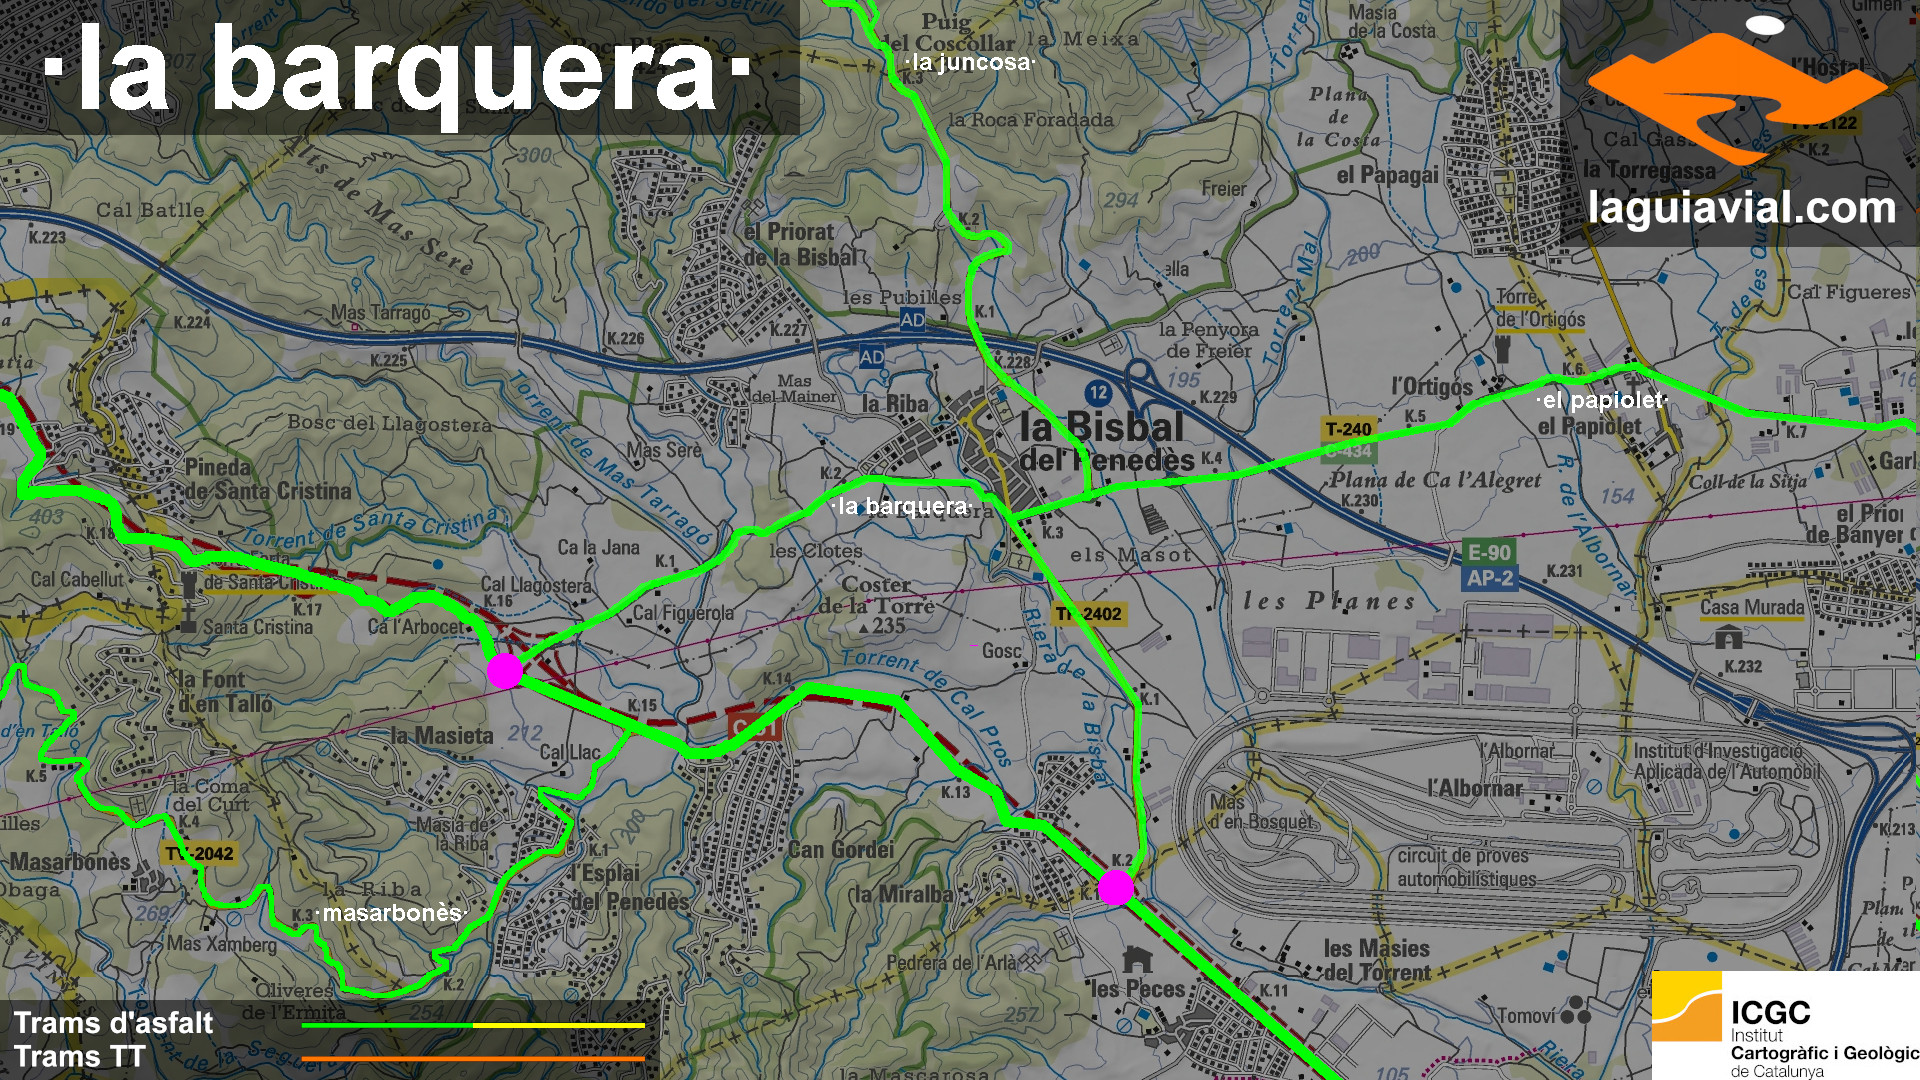Select the white '·la juncosa·' route label
1920x1080 pixels.
[969, 62]
